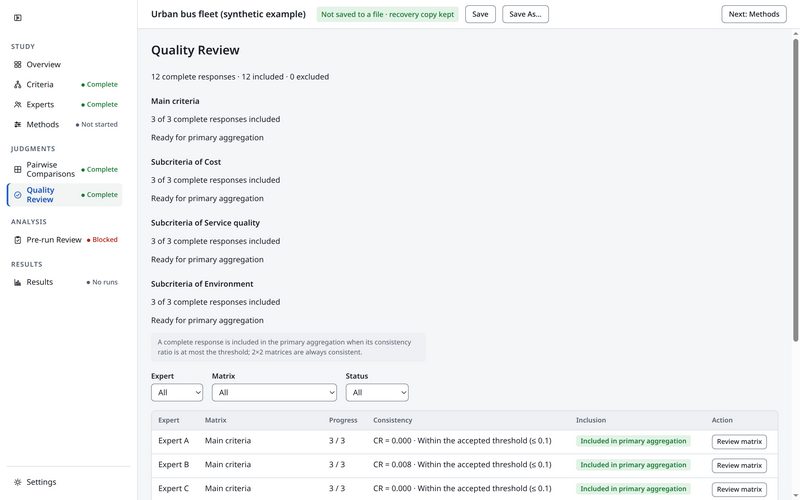Click the Action column header

pos(722,420)
